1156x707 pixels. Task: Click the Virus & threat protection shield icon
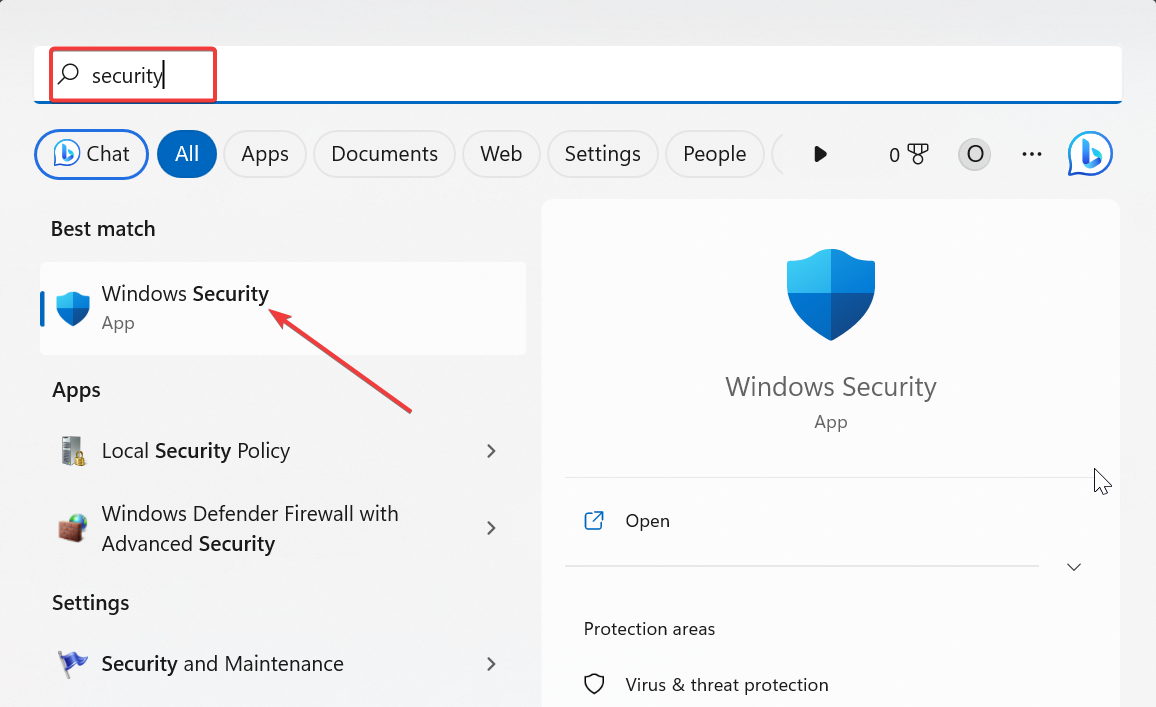click(x=594, y=684)
